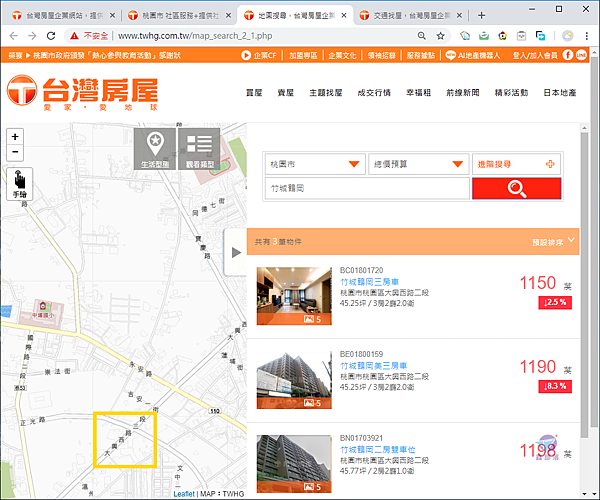Open the 成交行情 menu
Viewport: 600px width, 500px height.
click(374, 93)
